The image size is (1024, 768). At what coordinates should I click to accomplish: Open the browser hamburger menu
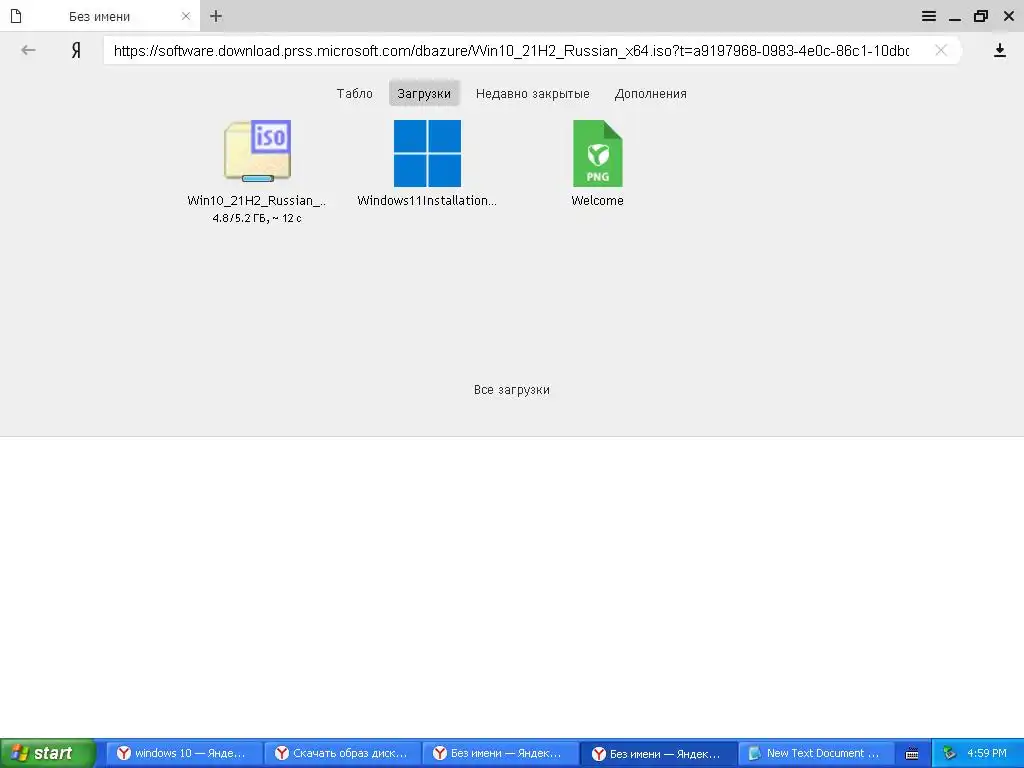point(929,16)
